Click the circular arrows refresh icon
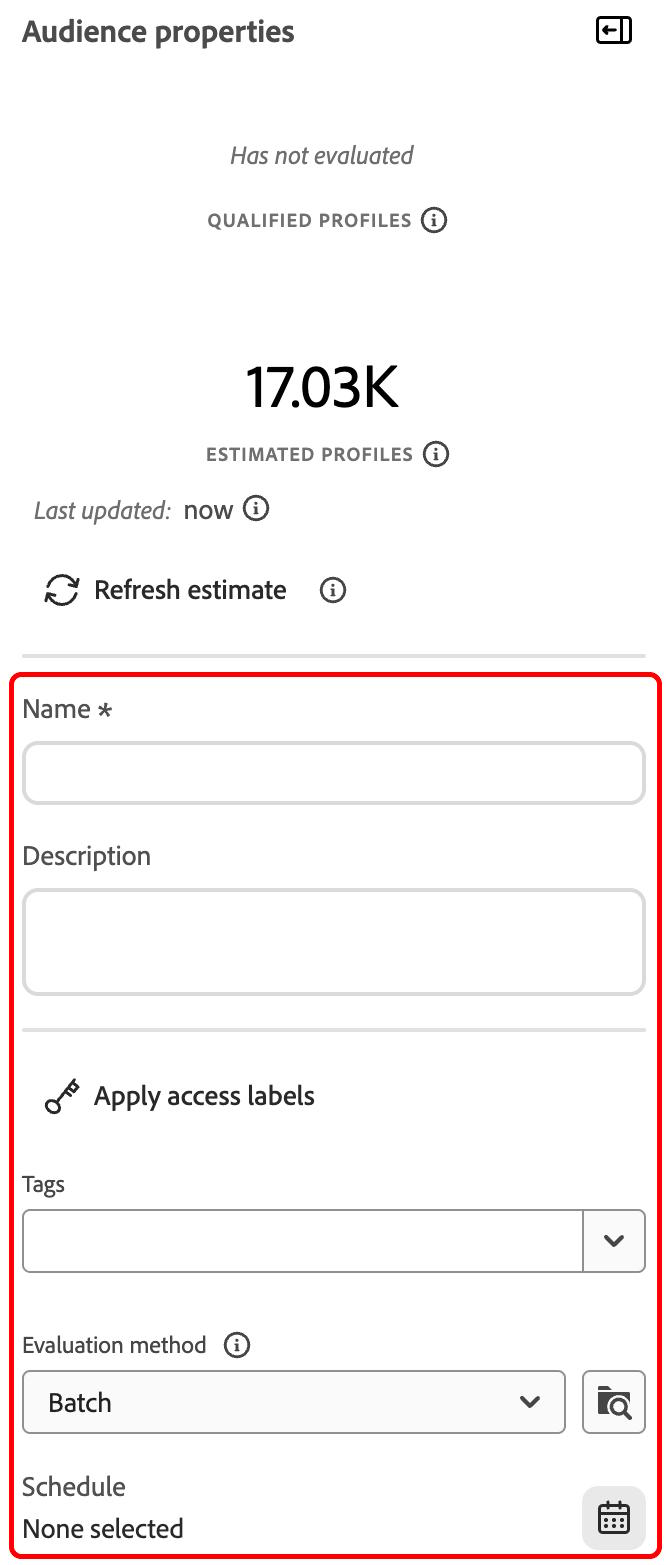666x1565 pixels. [62, 590]
